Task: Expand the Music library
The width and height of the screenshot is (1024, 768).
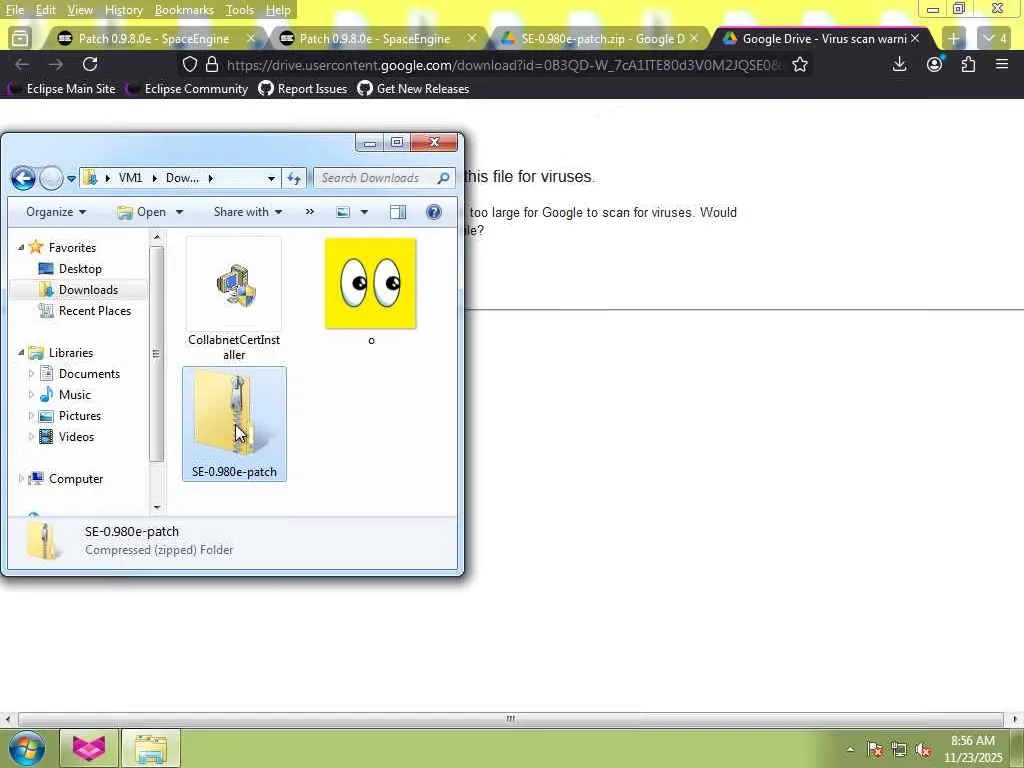Action: click(31, 394)
